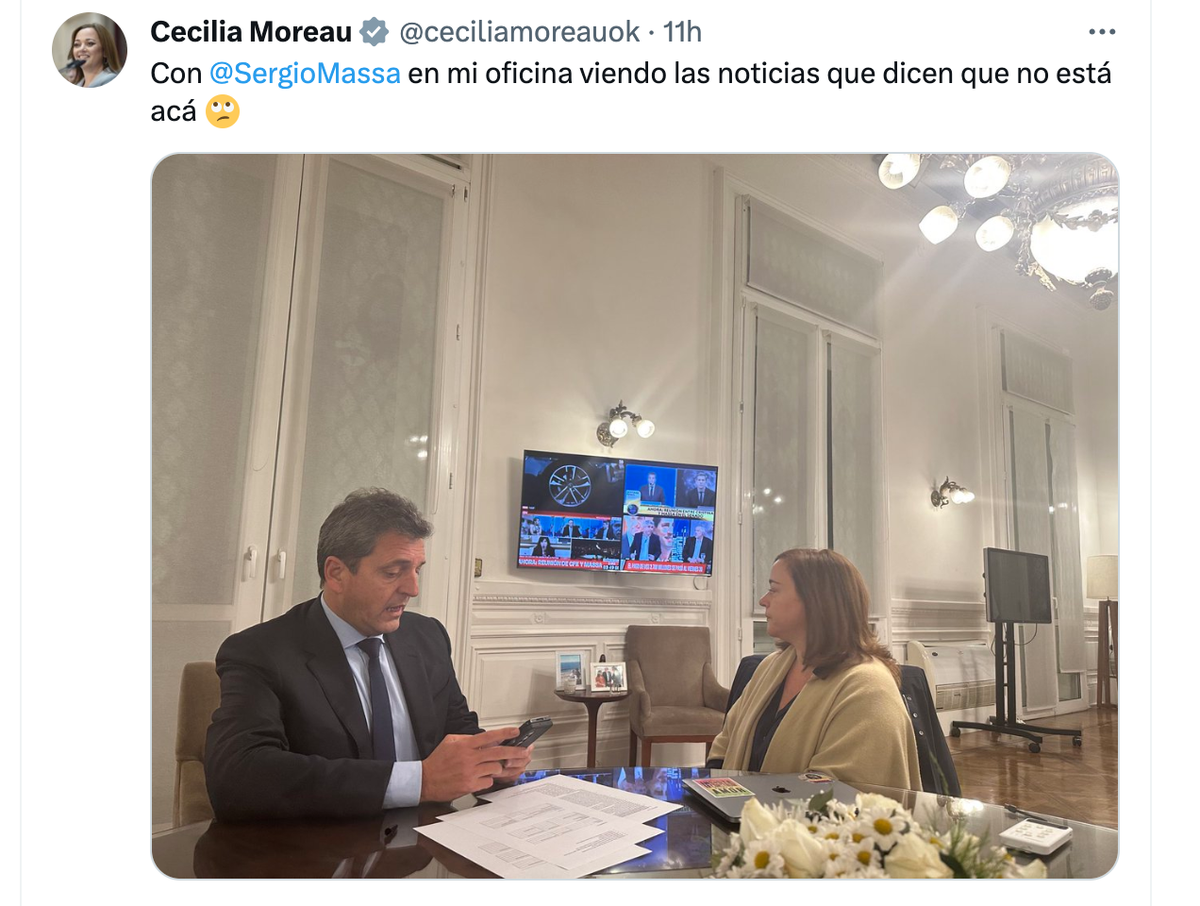The height and width of the screenshot is (906, 1200).
Task: Click the Cecilia Moreau display name
Action: [x=251, y=32]
